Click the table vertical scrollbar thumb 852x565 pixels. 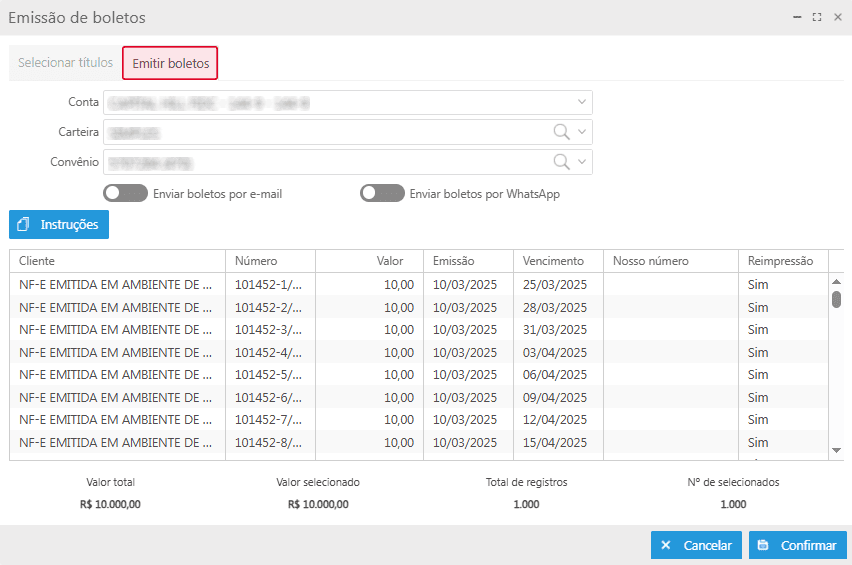(x=836, y=299)
